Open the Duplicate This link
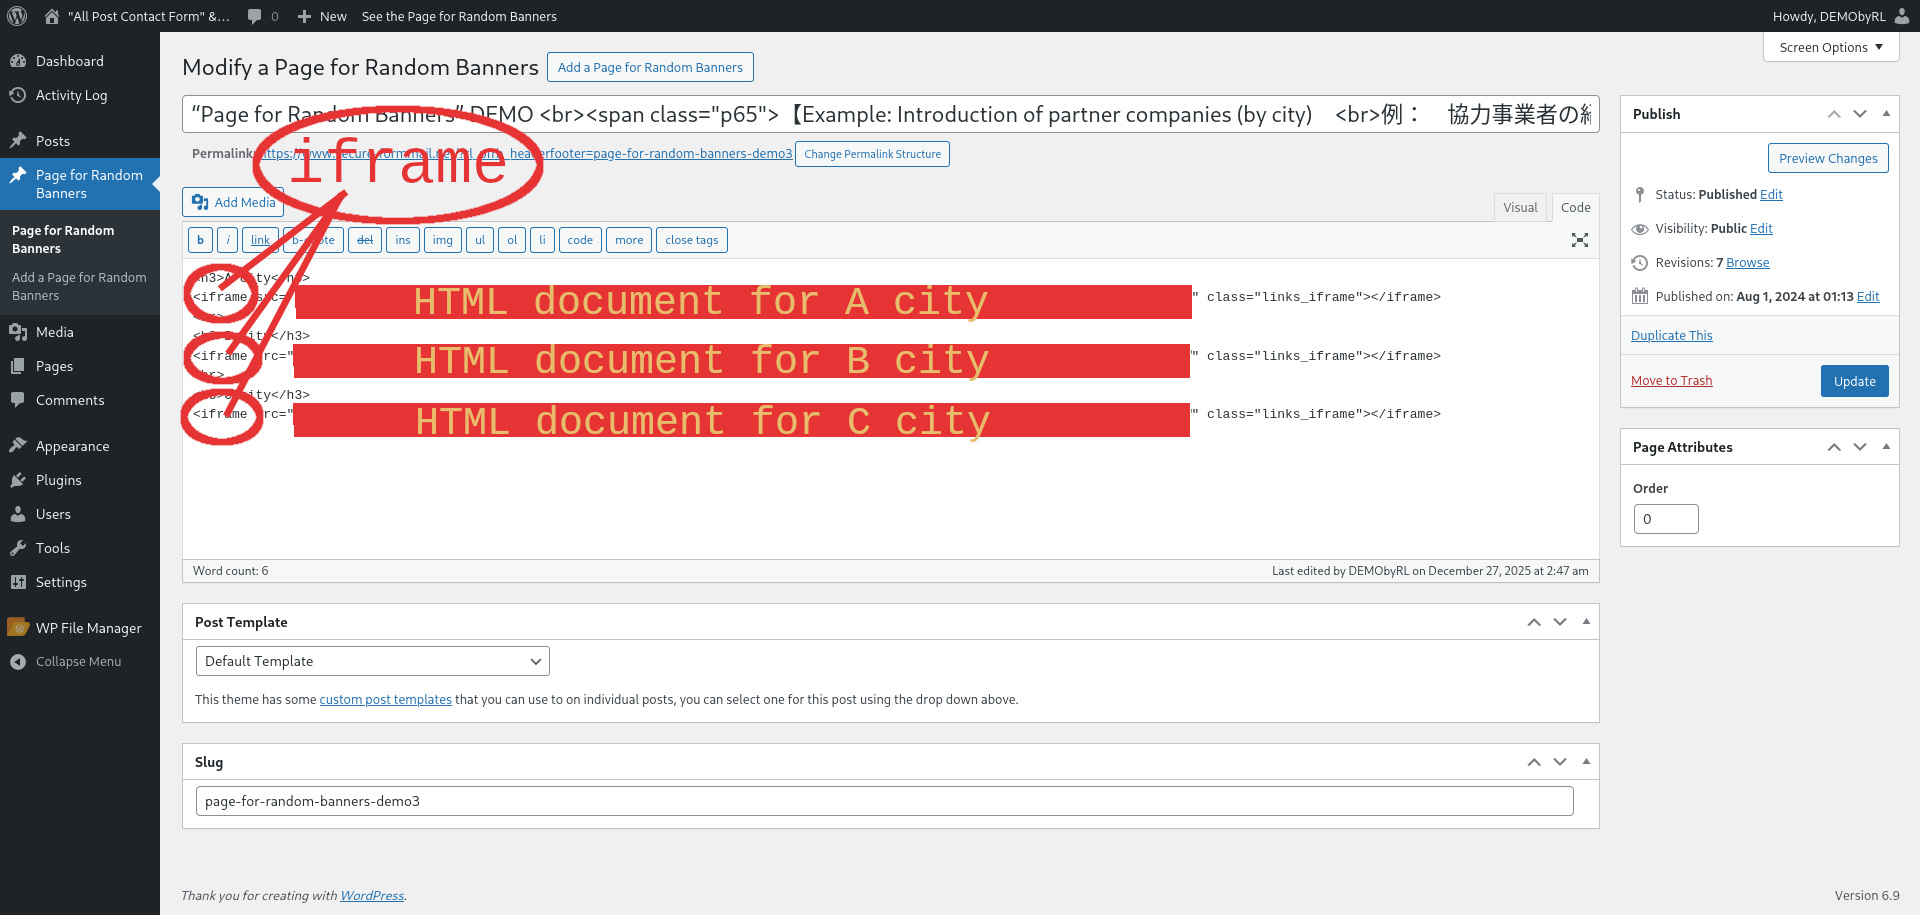 1671,335
